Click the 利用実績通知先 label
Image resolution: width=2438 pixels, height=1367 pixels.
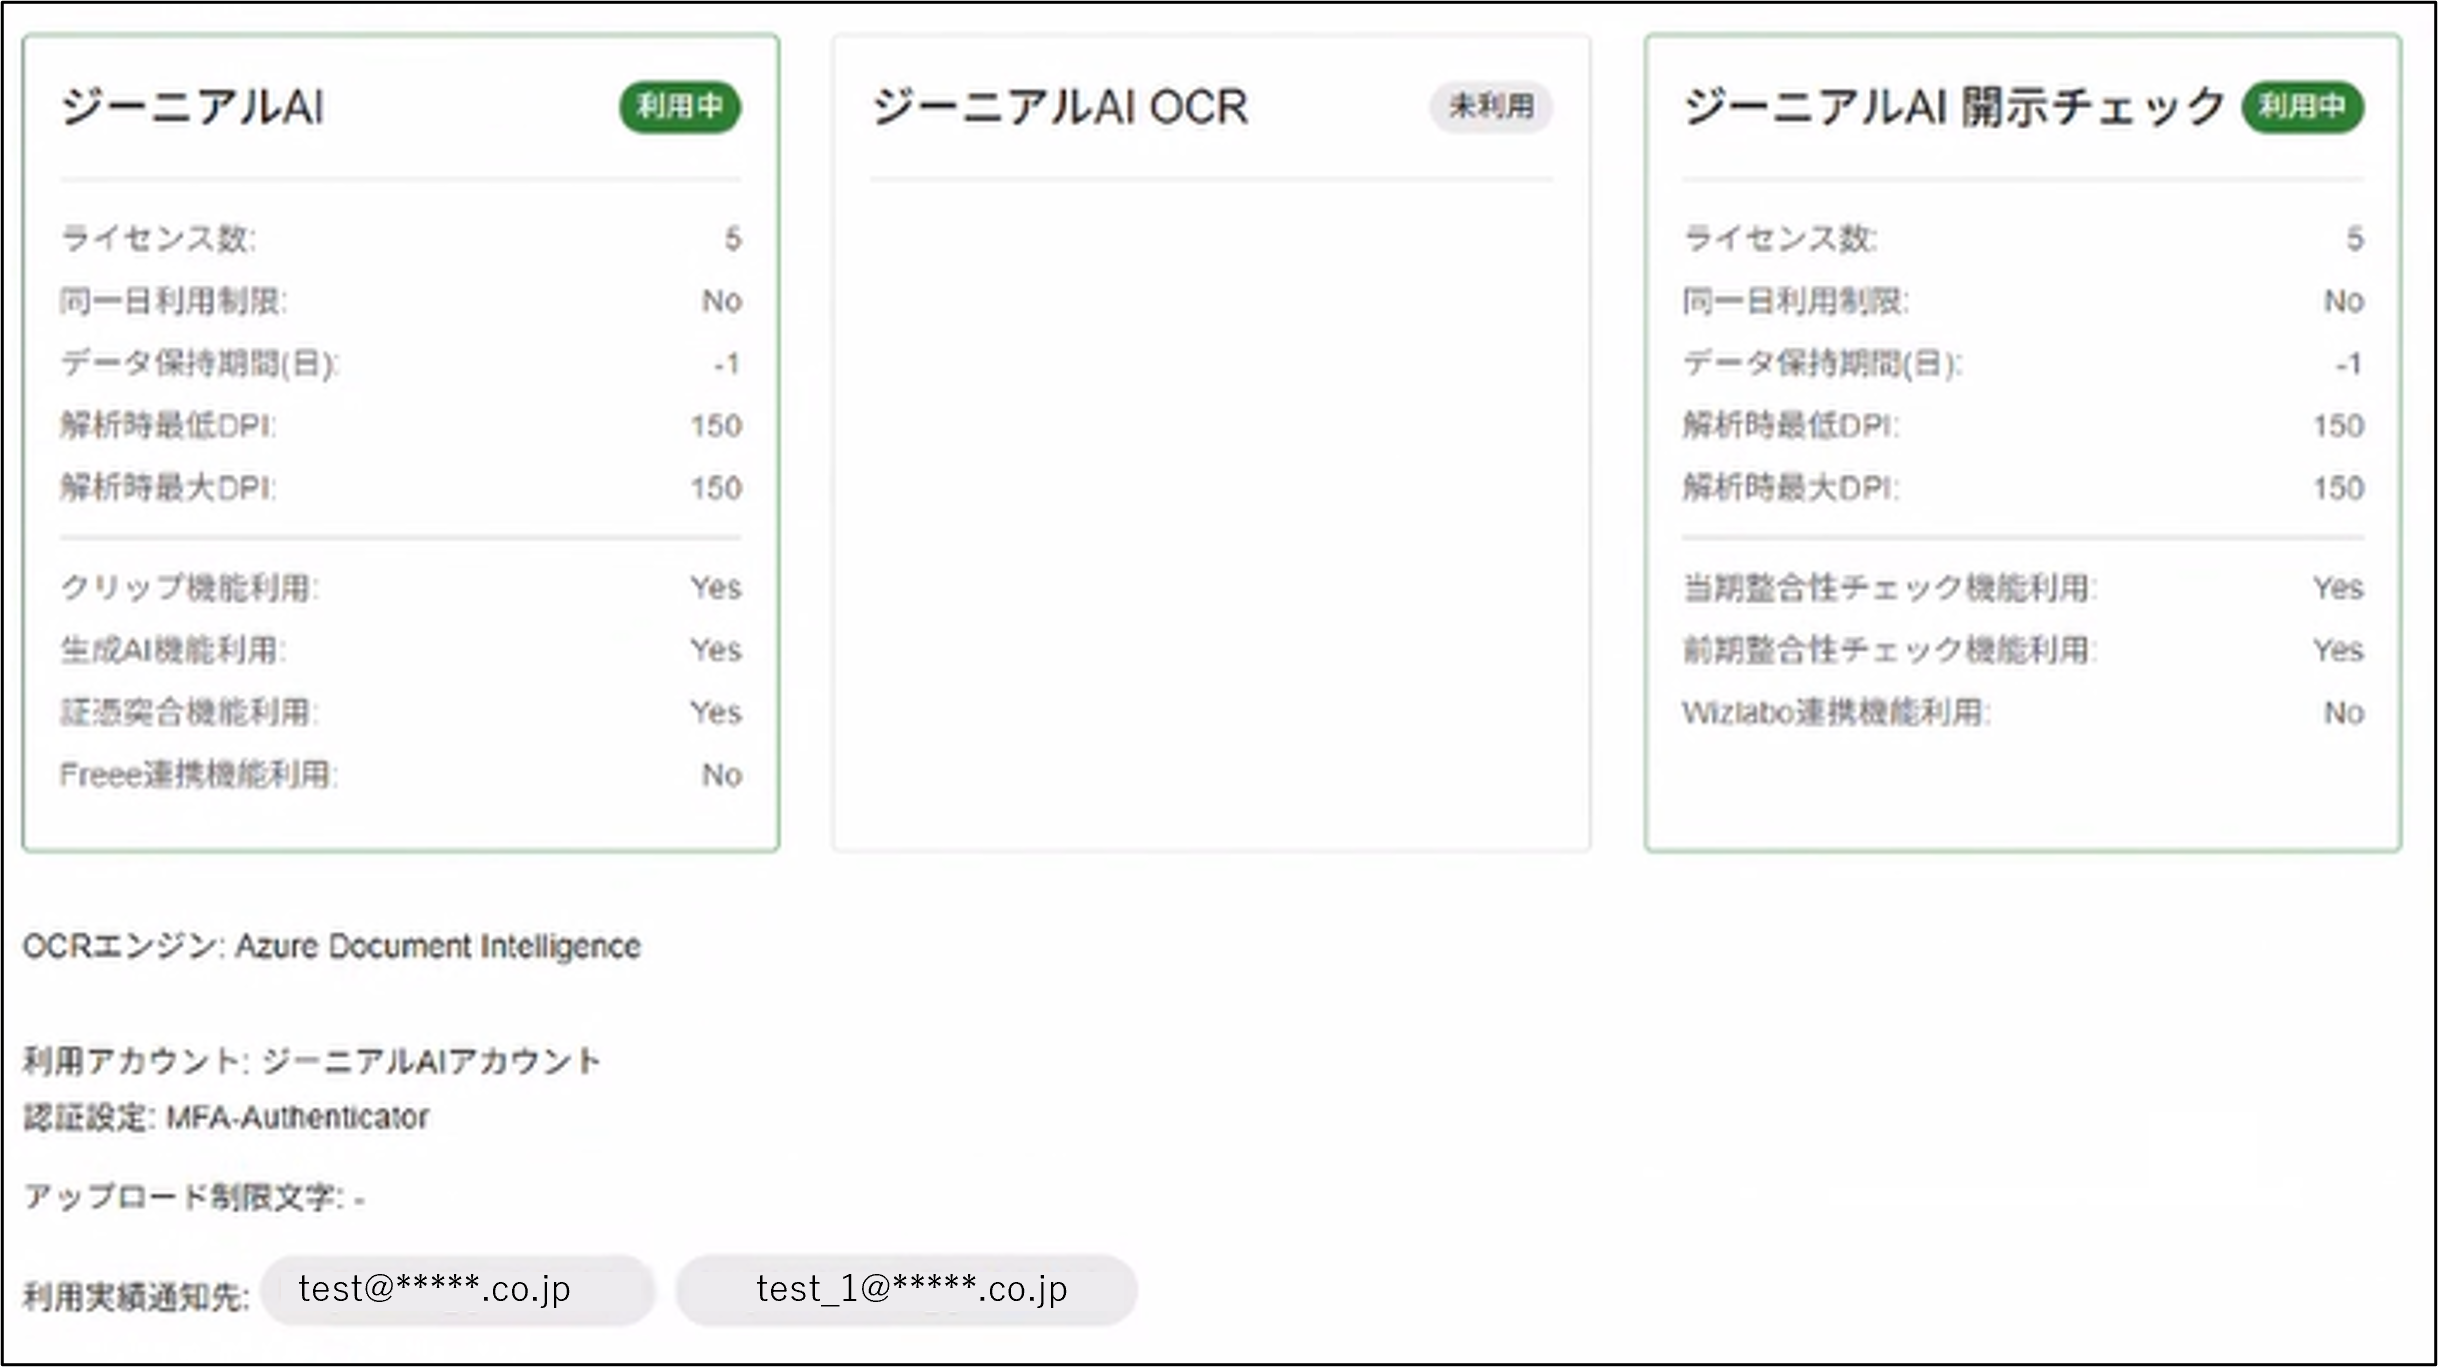coord(136,1297)
